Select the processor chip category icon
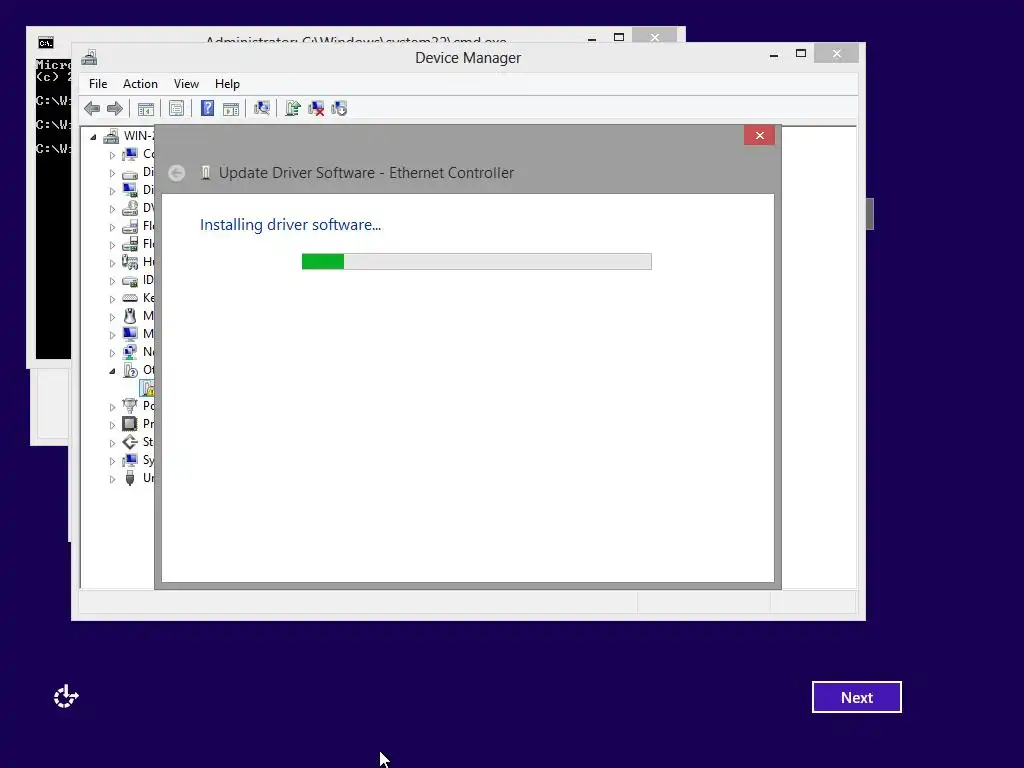The image size is (1024, 768). pyautogui.click(x=130, y=424)
